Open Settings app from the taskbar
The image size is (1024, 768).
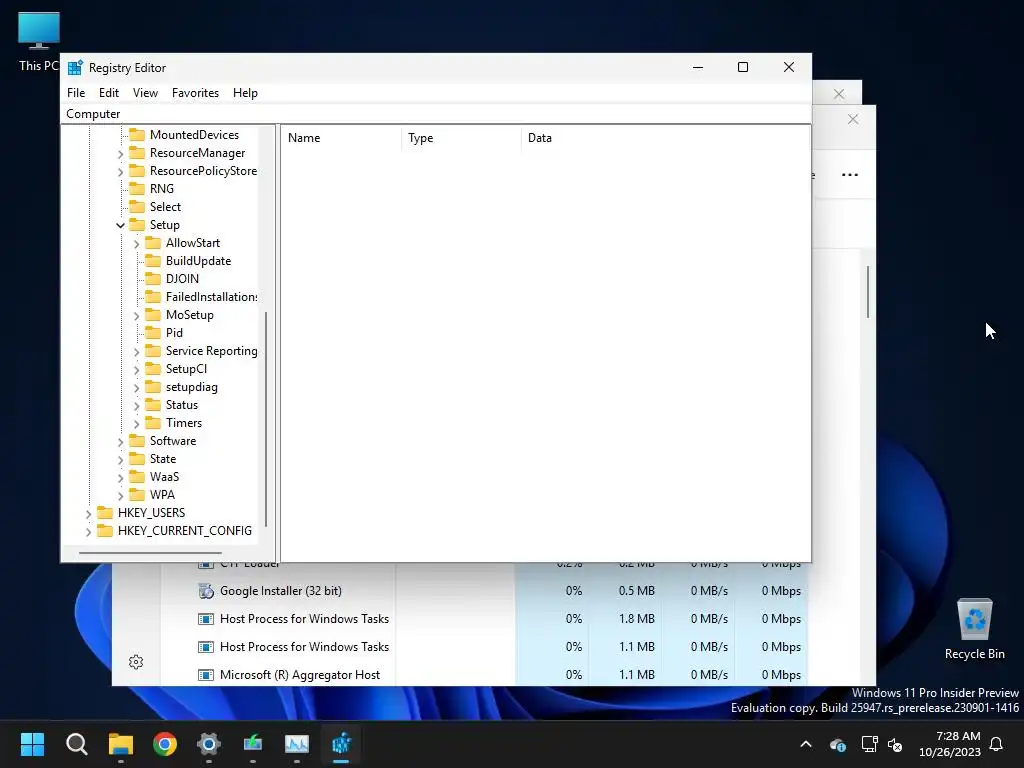click(209, 744)
